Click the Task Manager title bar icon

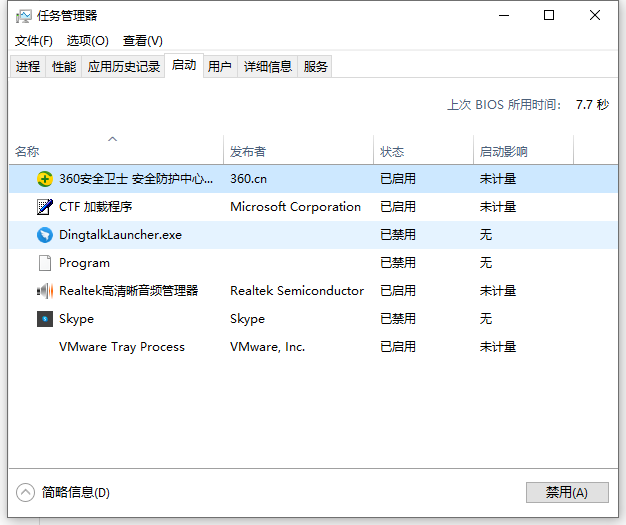[23, 16]
